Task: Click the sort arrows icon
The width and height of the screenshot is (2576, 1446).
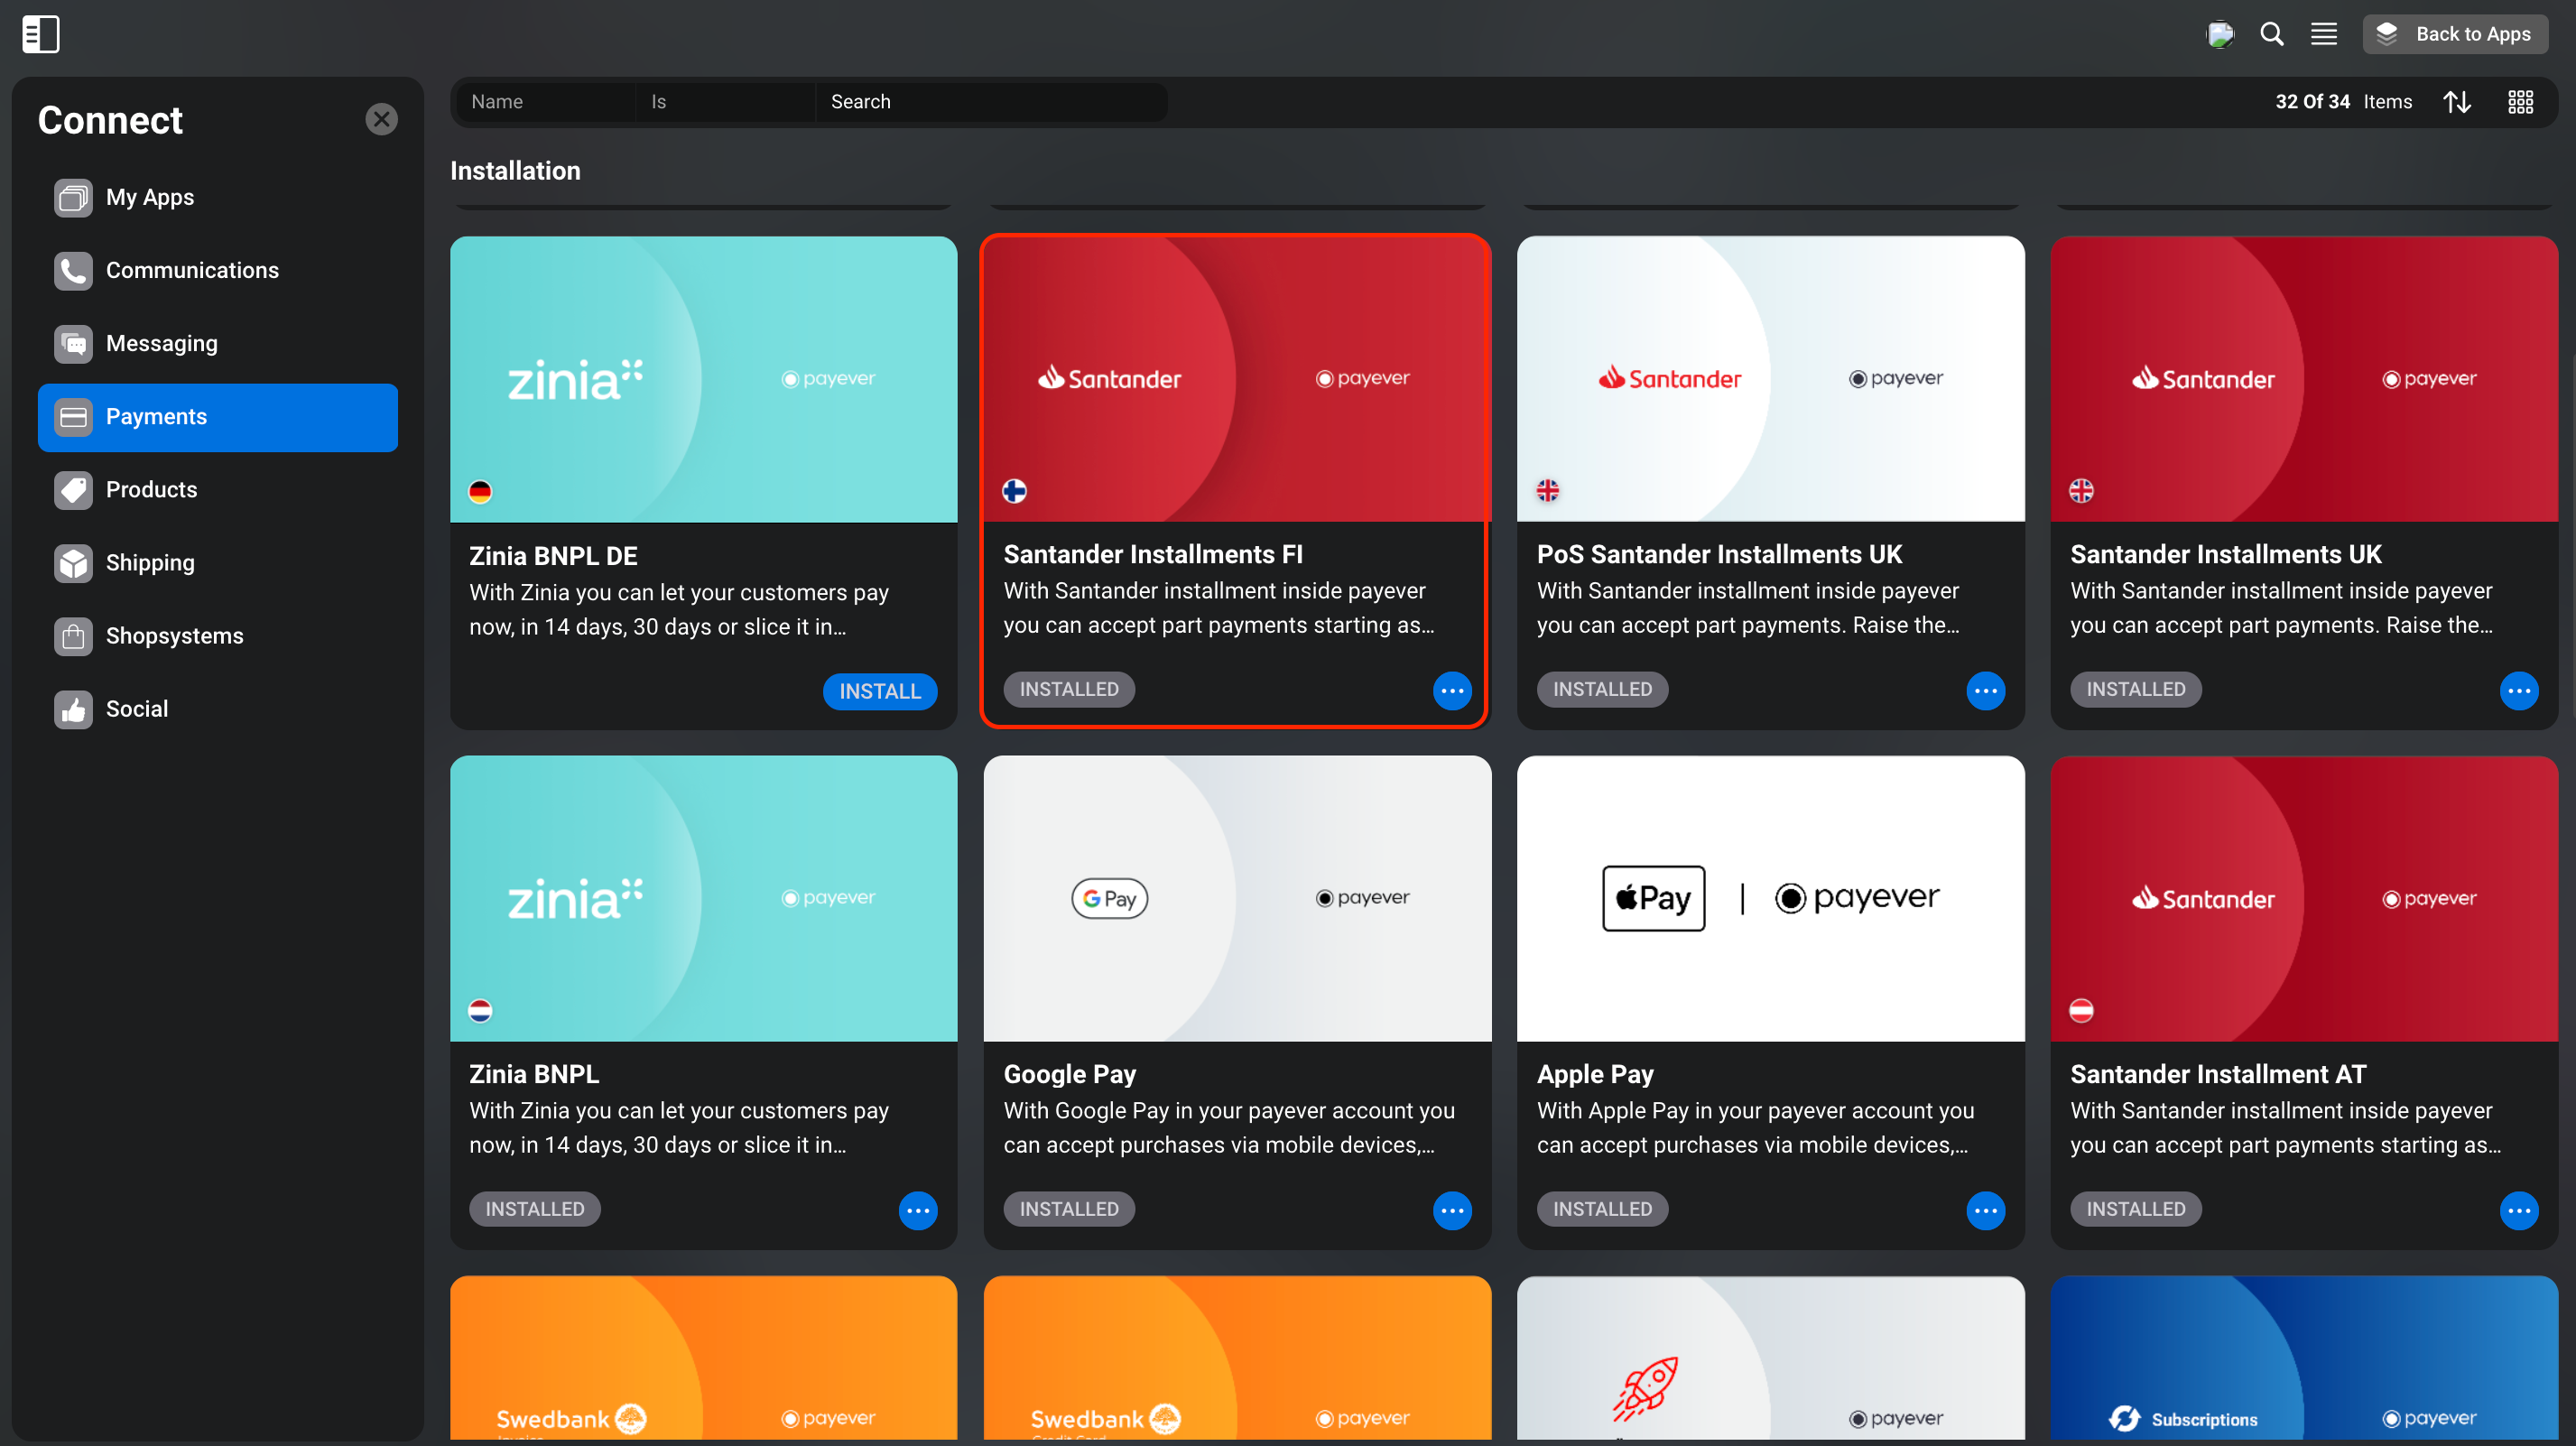Action: click(2457, 102)
